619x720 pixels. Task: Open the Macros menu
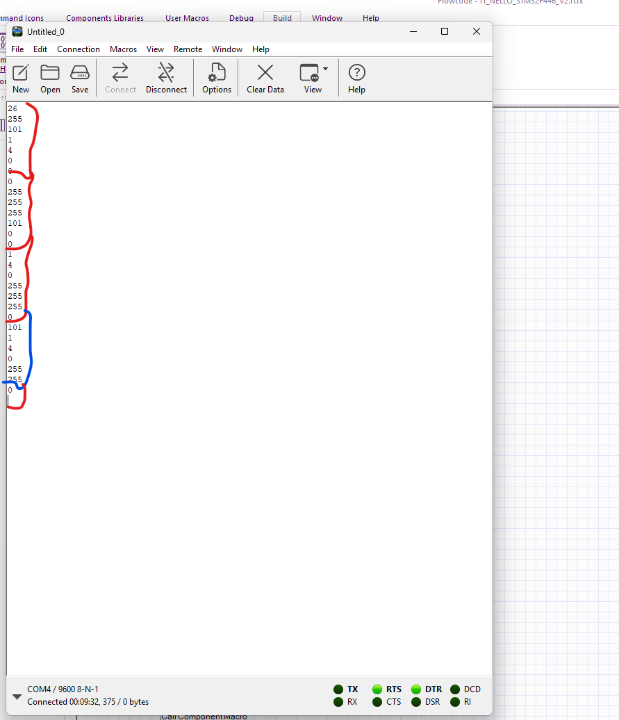pos(123,49)
